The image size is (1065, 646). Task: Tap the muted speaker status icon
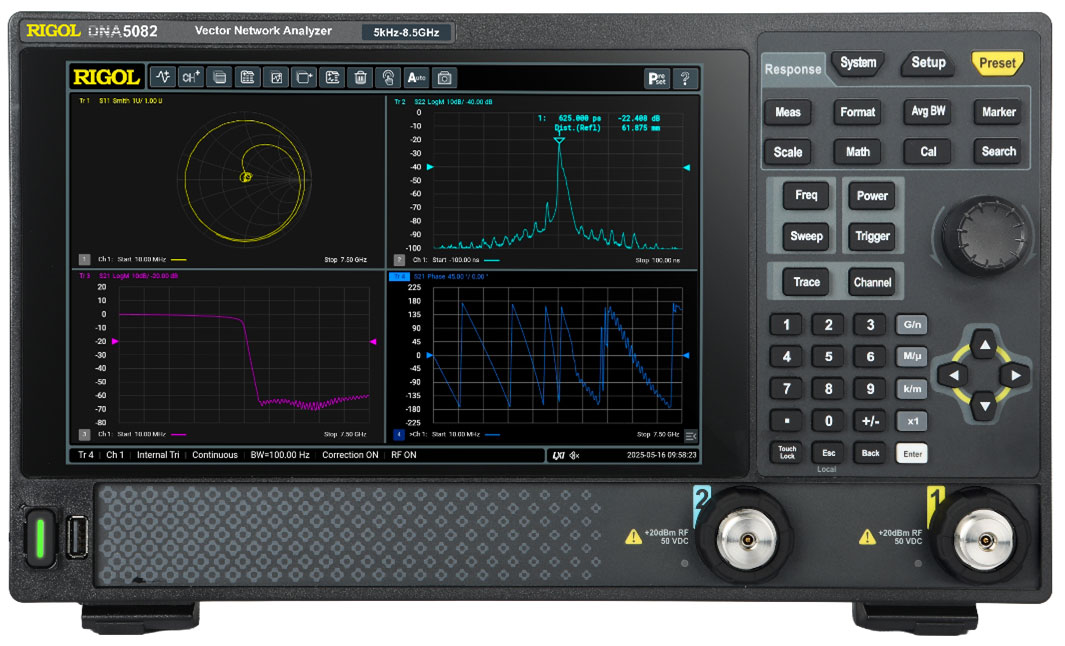[575, 455]
